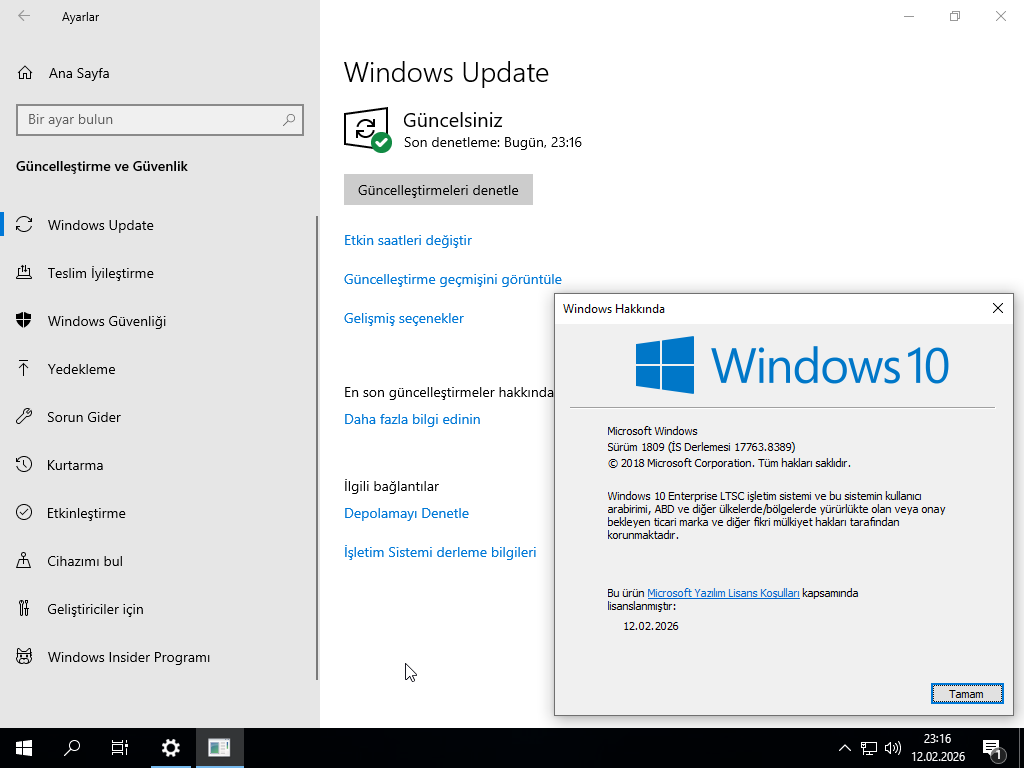Open the Sorun Gider wrench icon

[x=24, y=417]
